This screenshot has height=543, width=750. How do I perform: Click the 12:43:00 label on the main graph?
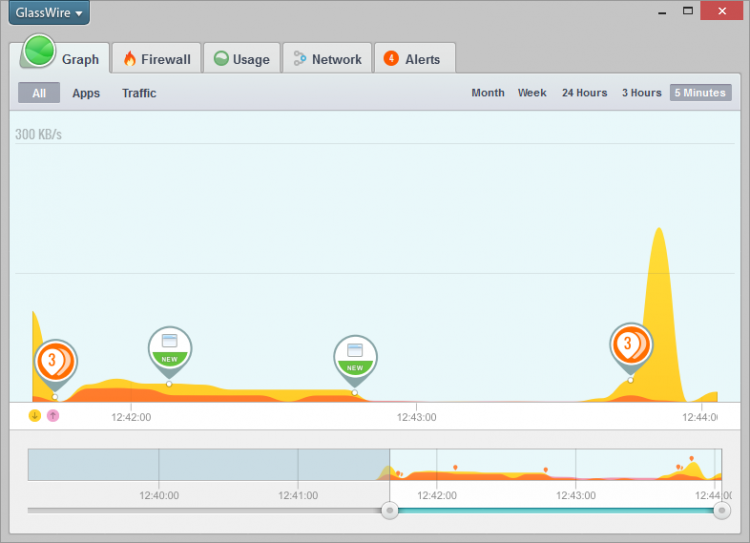pos(416,417)
